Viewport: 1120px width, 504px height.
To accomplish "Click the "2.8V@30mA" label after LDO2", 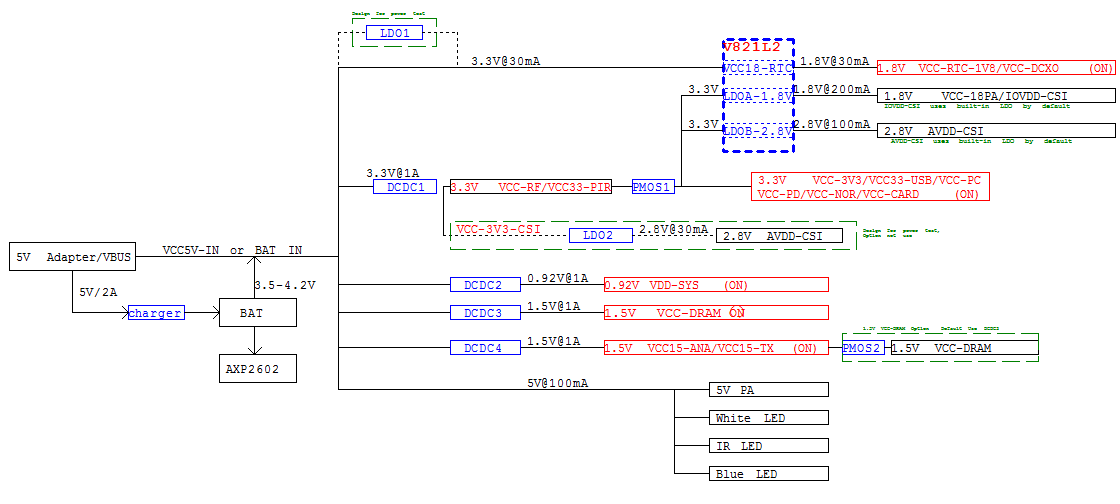I will (x=673, y=229).
